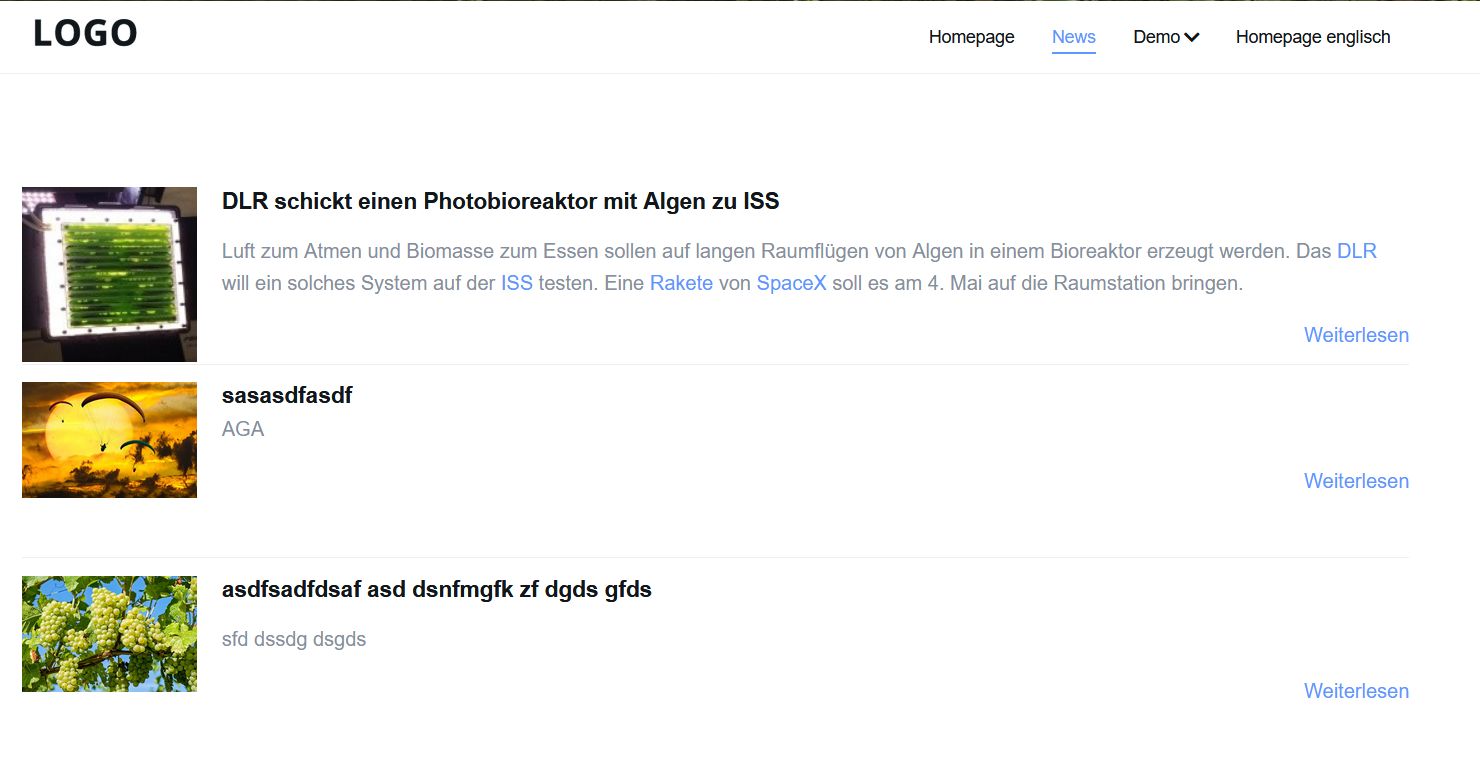Image resolution: width=1480 pixels, height=765 pixels.
Task: Go to Homepage englisch
Action: point(1313,37)
